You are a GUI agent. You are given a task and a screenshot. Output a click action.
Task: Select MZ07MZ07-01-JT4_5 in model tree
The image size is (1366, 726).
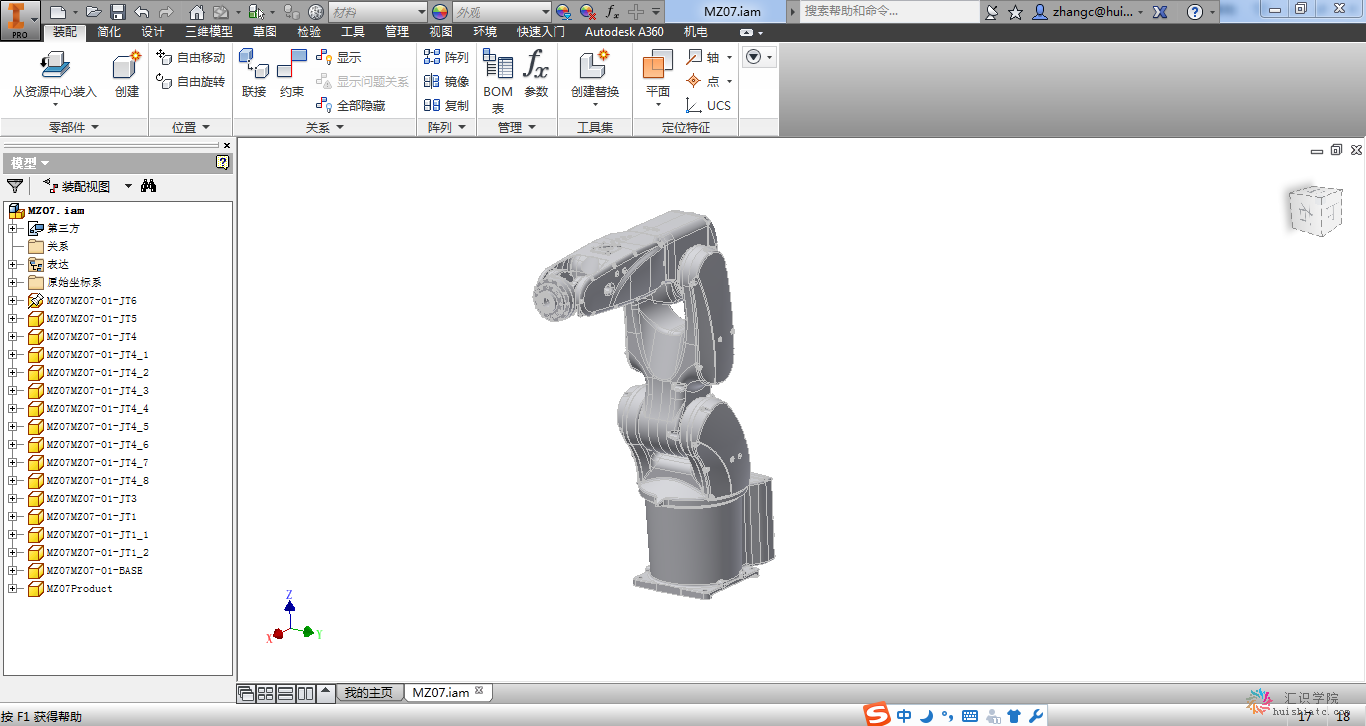tap(97, 426)
